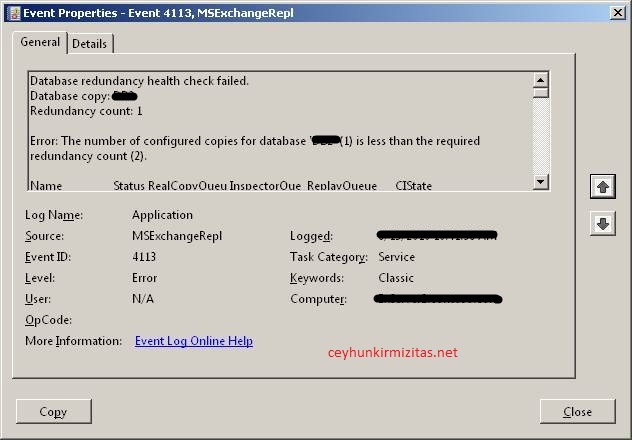Click the 'Redundancy count: 1' line in description
632x440 pixels.
pos(87,111)
